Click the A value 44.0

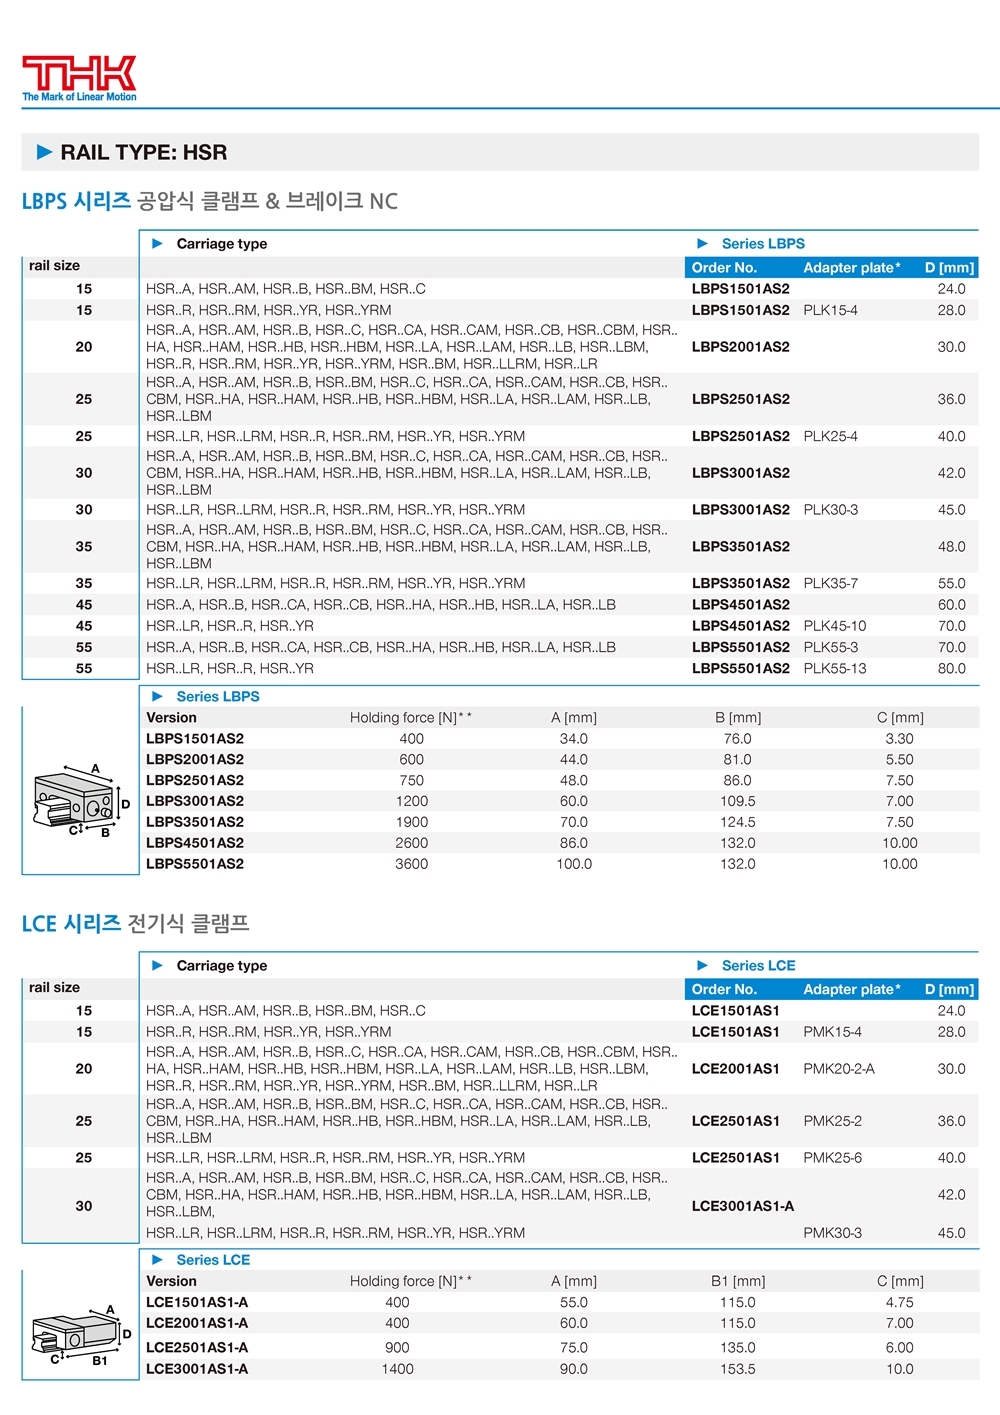(x=574, y=760)
